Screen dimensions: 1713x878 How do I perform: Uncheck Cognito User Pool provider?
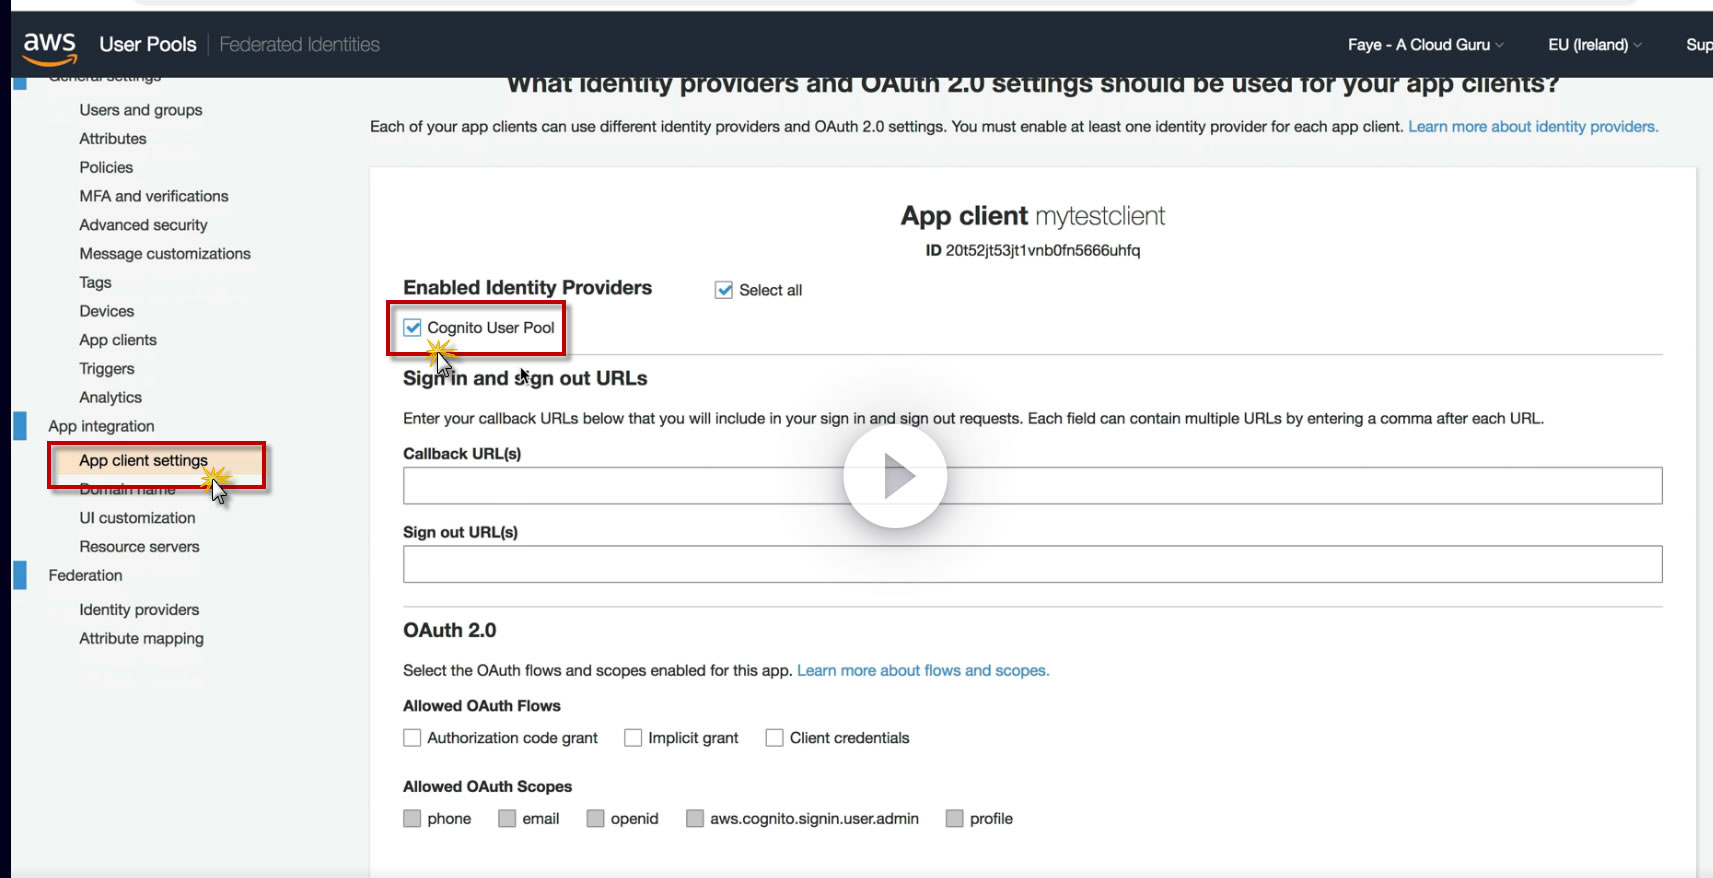[x=412, y=327]
